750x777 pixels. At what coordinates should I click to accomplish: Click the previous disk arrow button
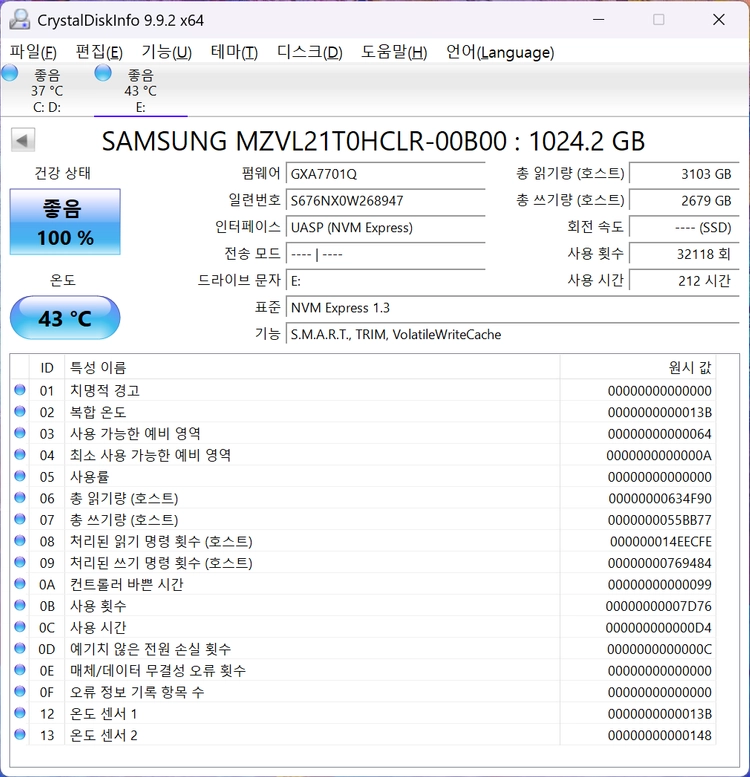pyautogui.click(x=23, y=140)
